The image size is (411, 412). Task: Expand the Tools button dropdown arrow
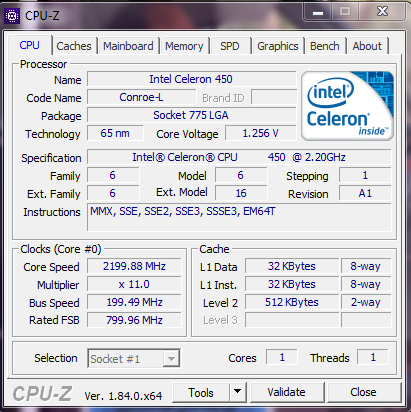[238, 391]
